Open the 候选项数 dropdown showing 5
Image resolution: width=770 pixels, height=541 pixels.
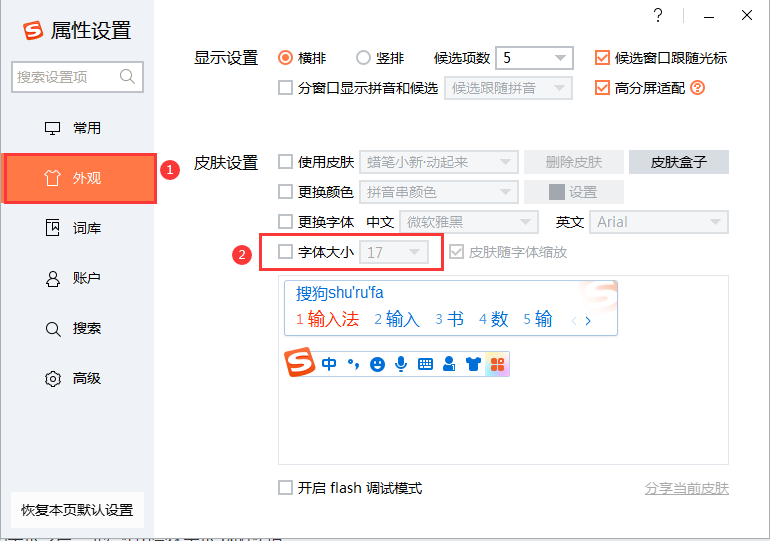534,58
